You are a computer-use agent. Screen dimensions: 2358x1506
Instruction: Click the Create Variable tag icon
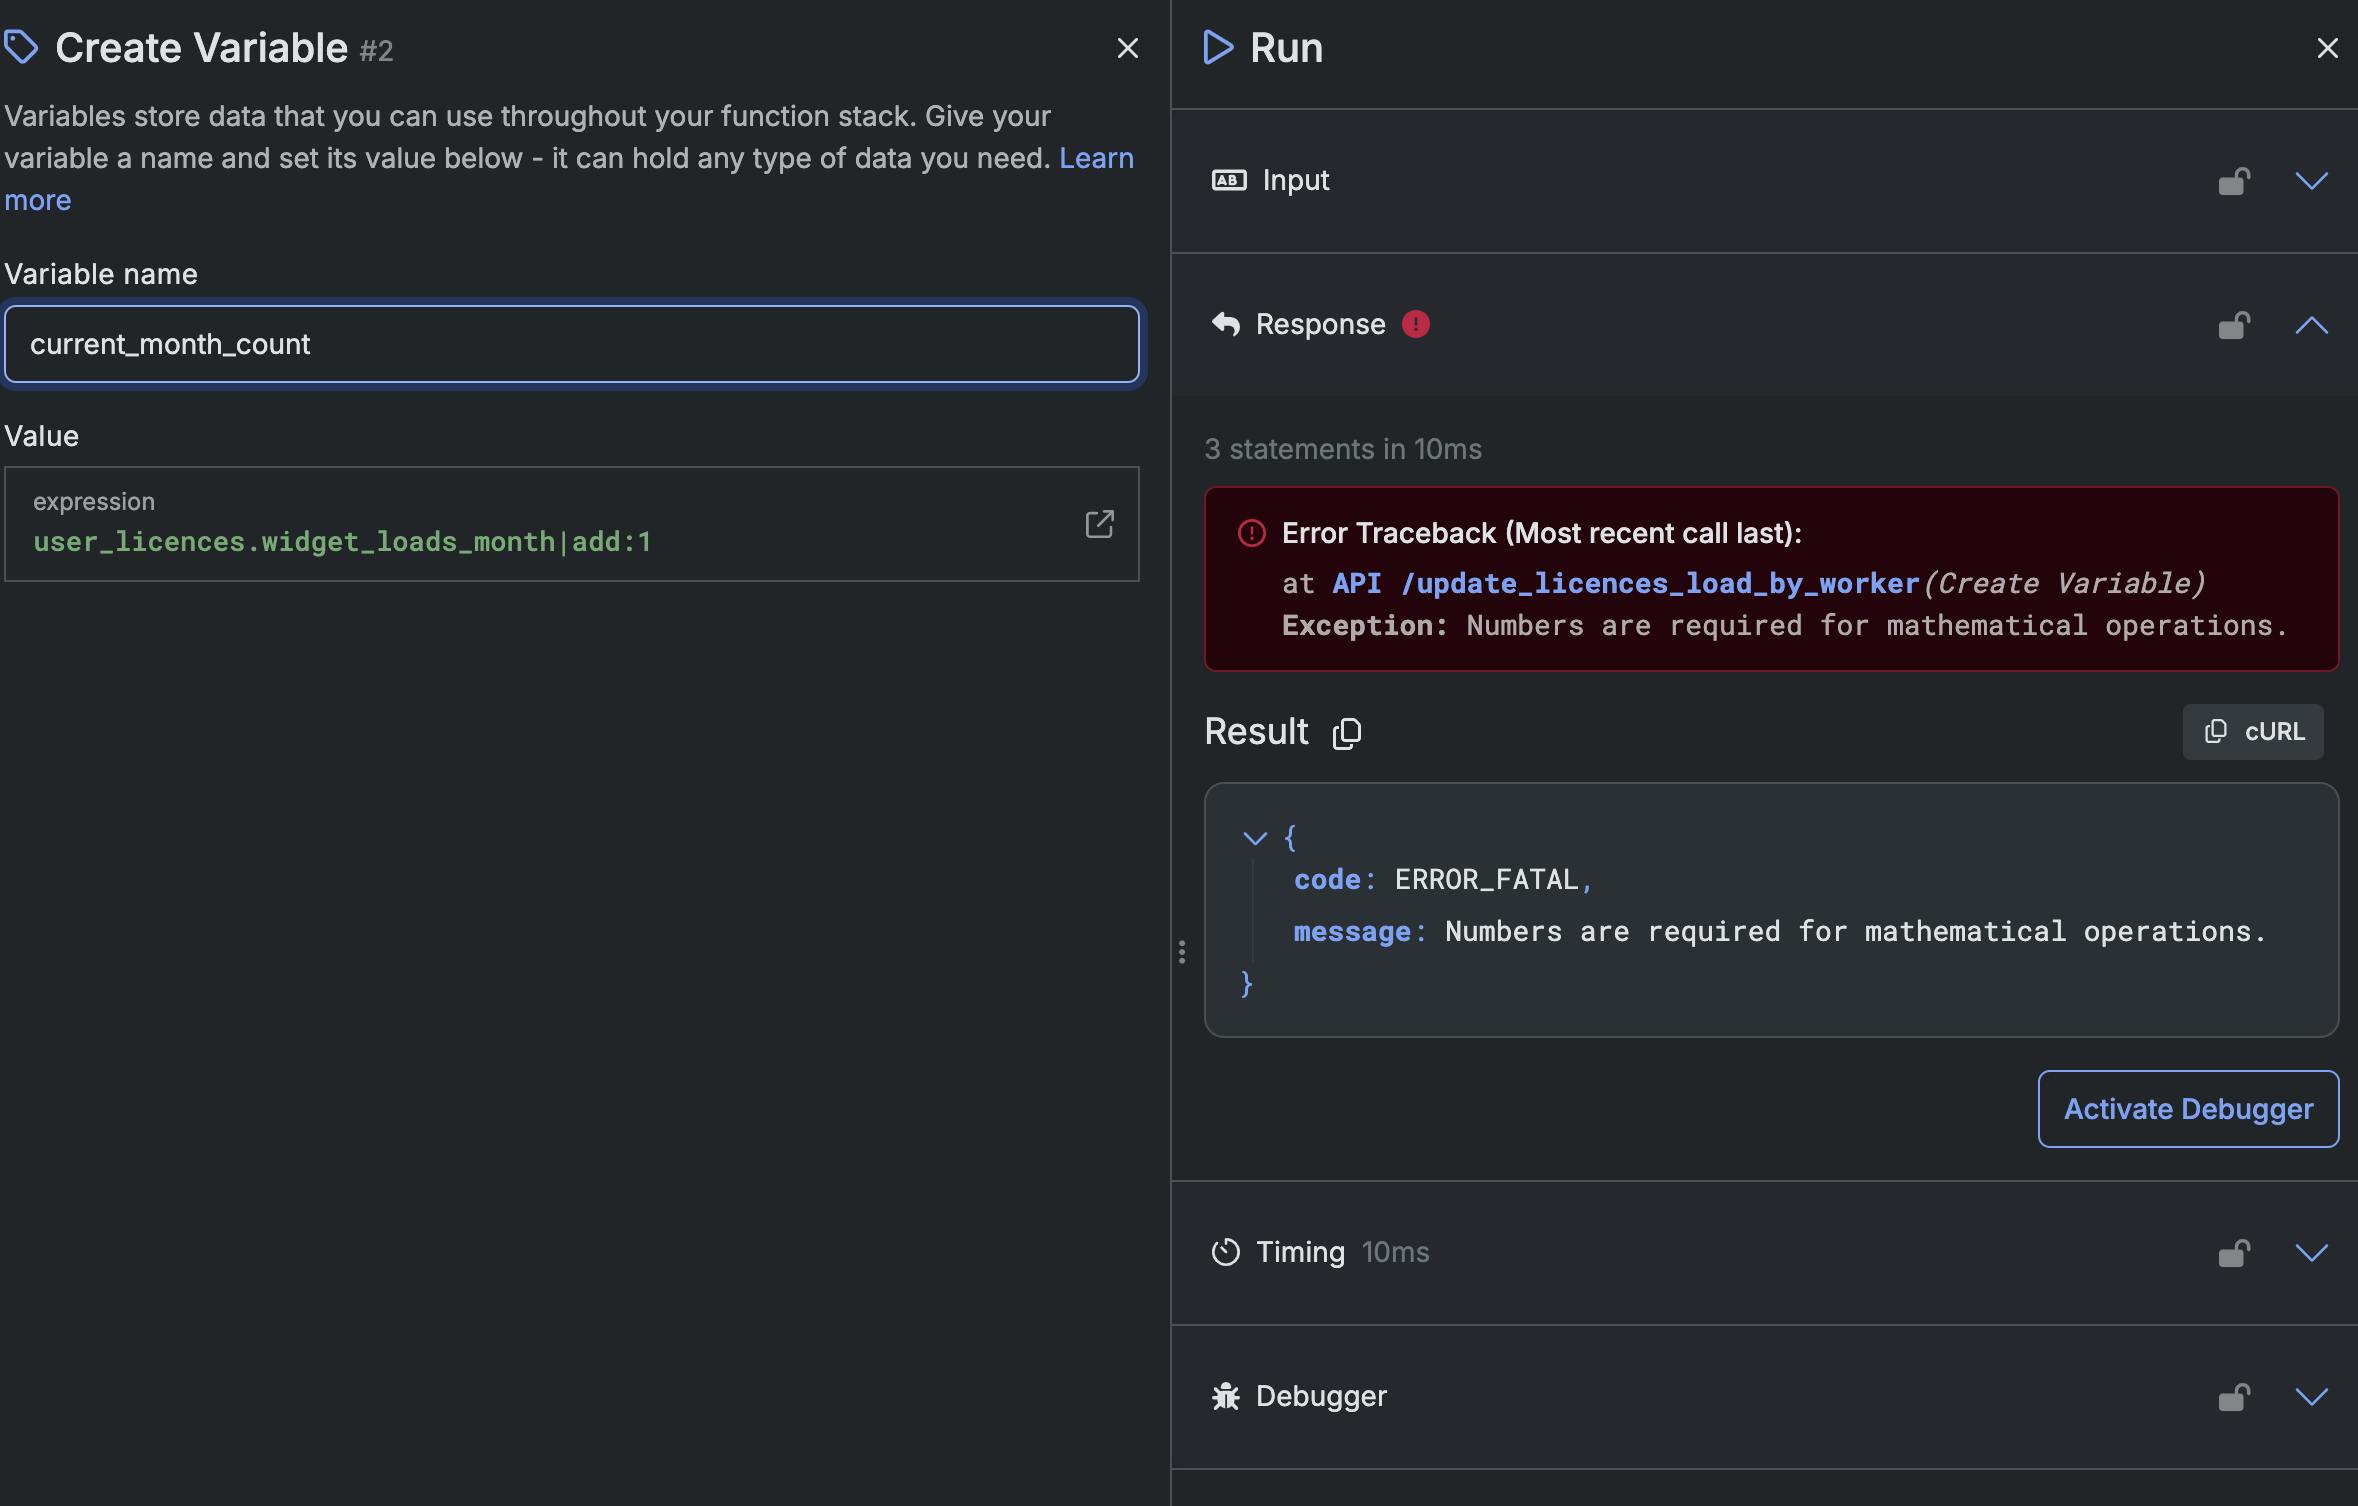tap(22, 47)
